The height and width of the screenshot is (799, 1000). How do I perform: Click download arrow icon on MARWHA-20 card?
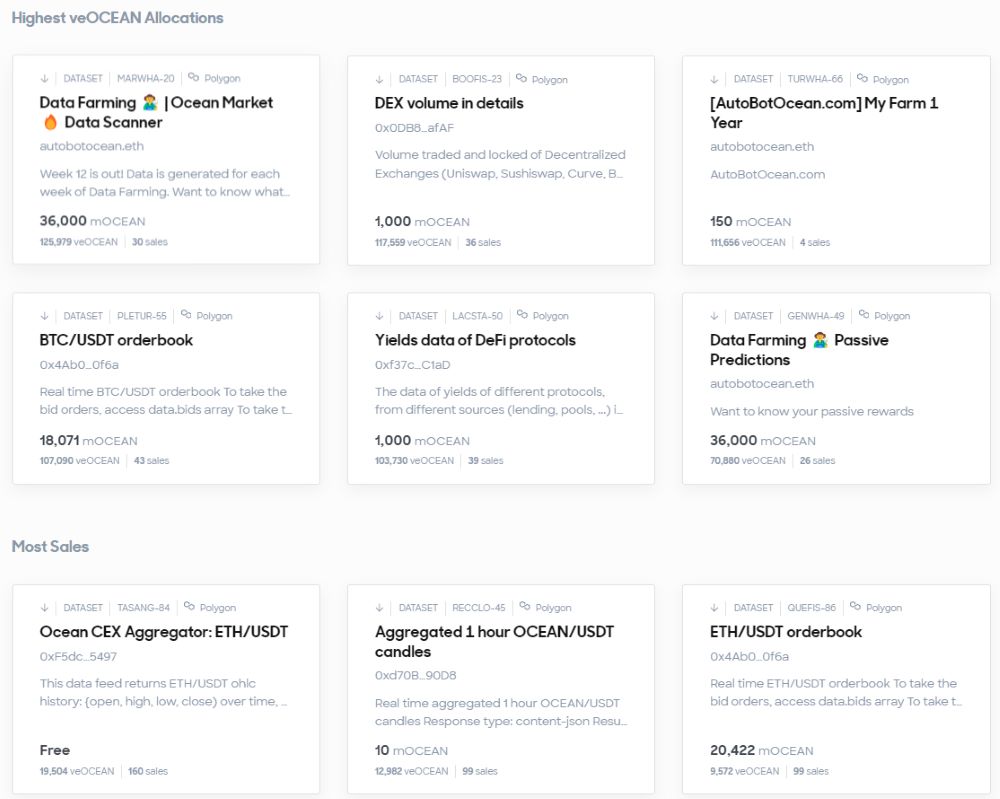pos(44,78)
